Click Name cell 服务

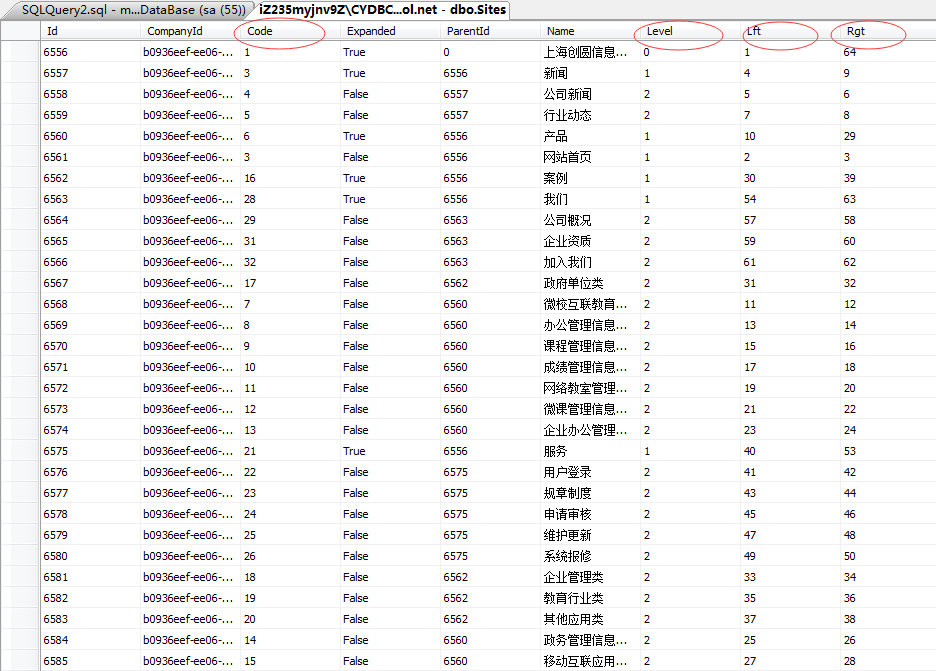[x=590, y=451]
